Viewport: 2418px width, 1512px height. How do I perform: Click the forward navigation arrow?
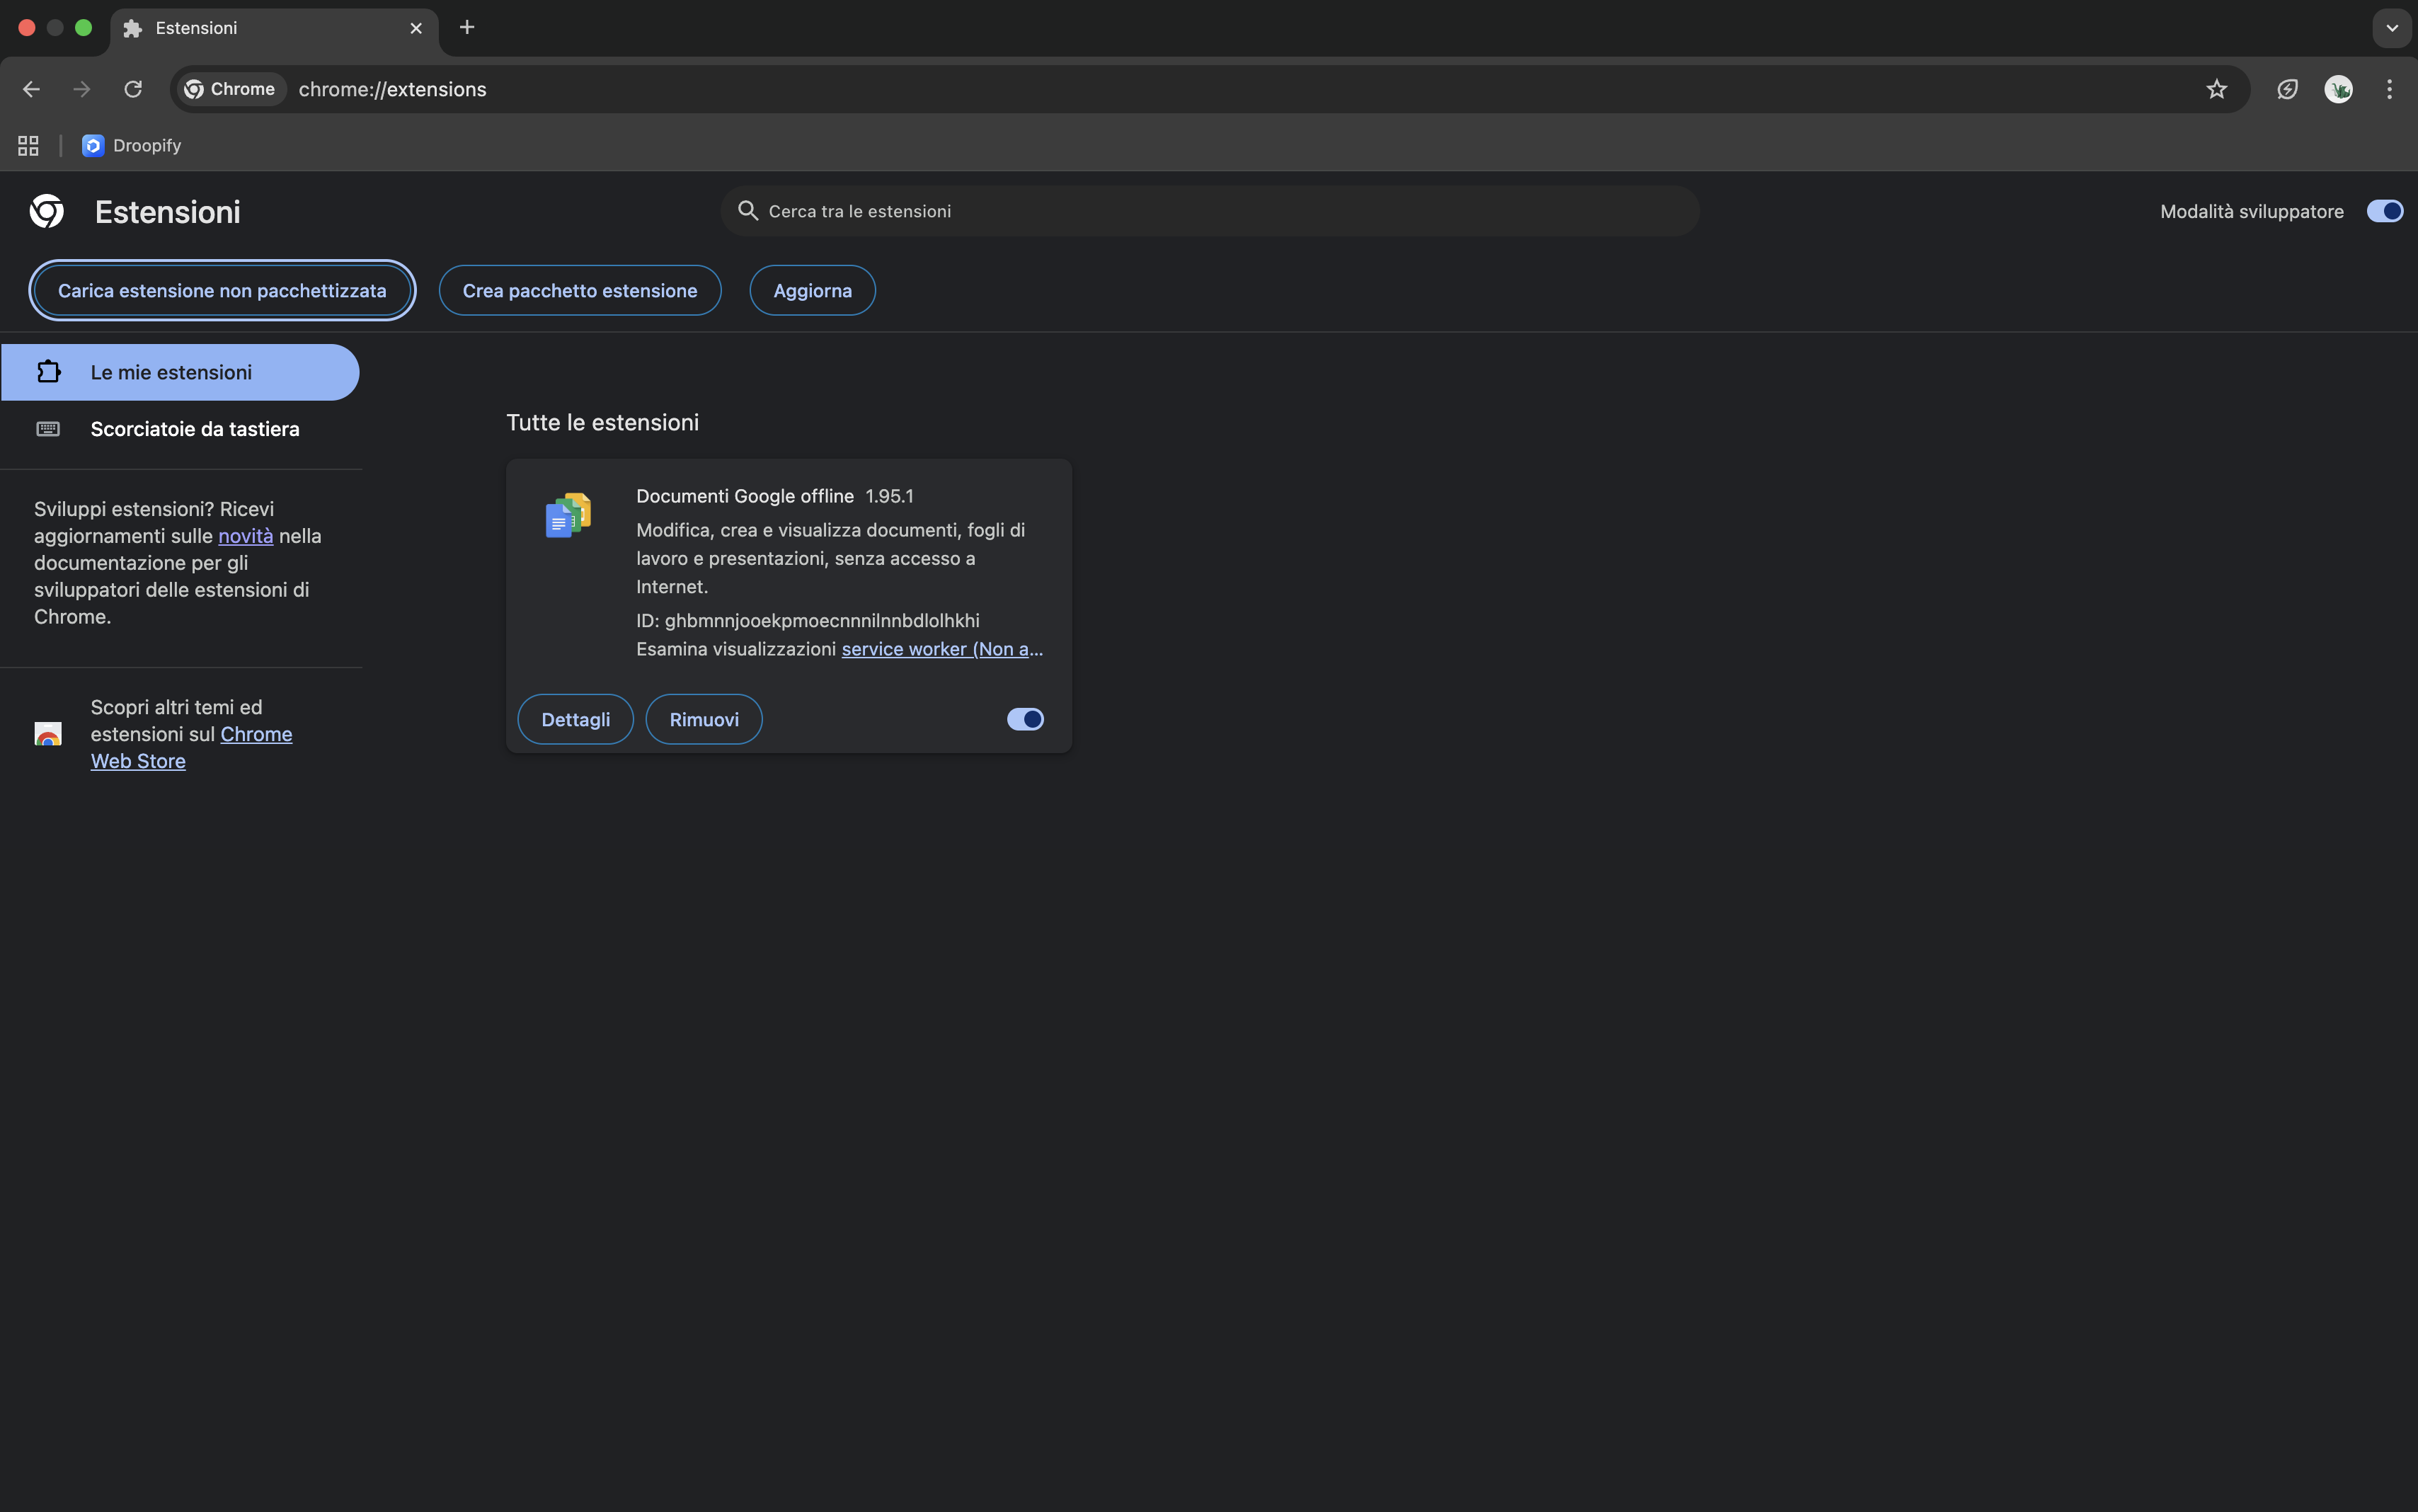pos(82,89)
